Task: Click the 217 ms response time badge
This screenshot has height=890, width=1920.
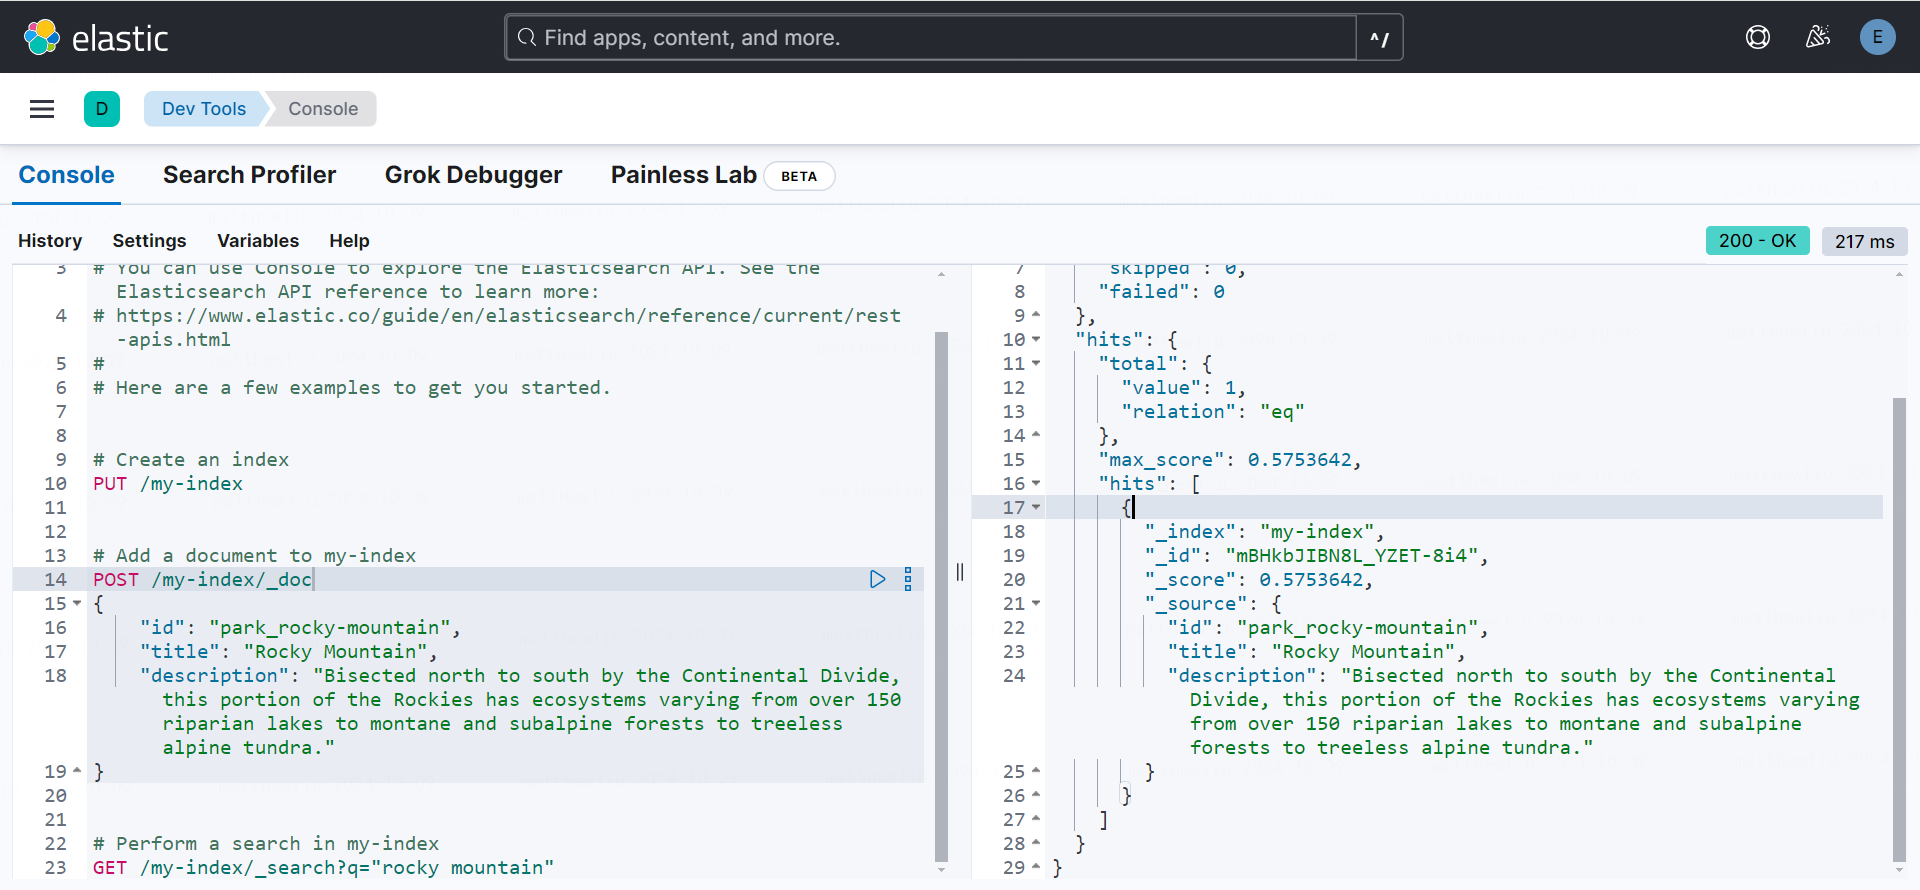Action: point(1864,241)
